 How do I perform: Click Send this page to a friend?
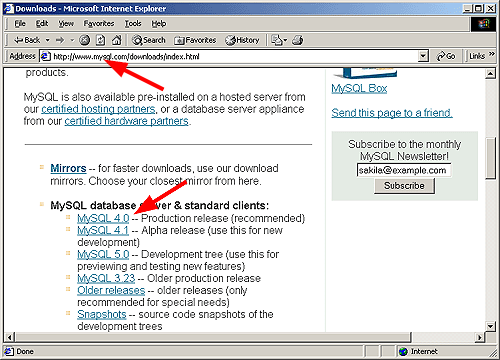point(392,113)
